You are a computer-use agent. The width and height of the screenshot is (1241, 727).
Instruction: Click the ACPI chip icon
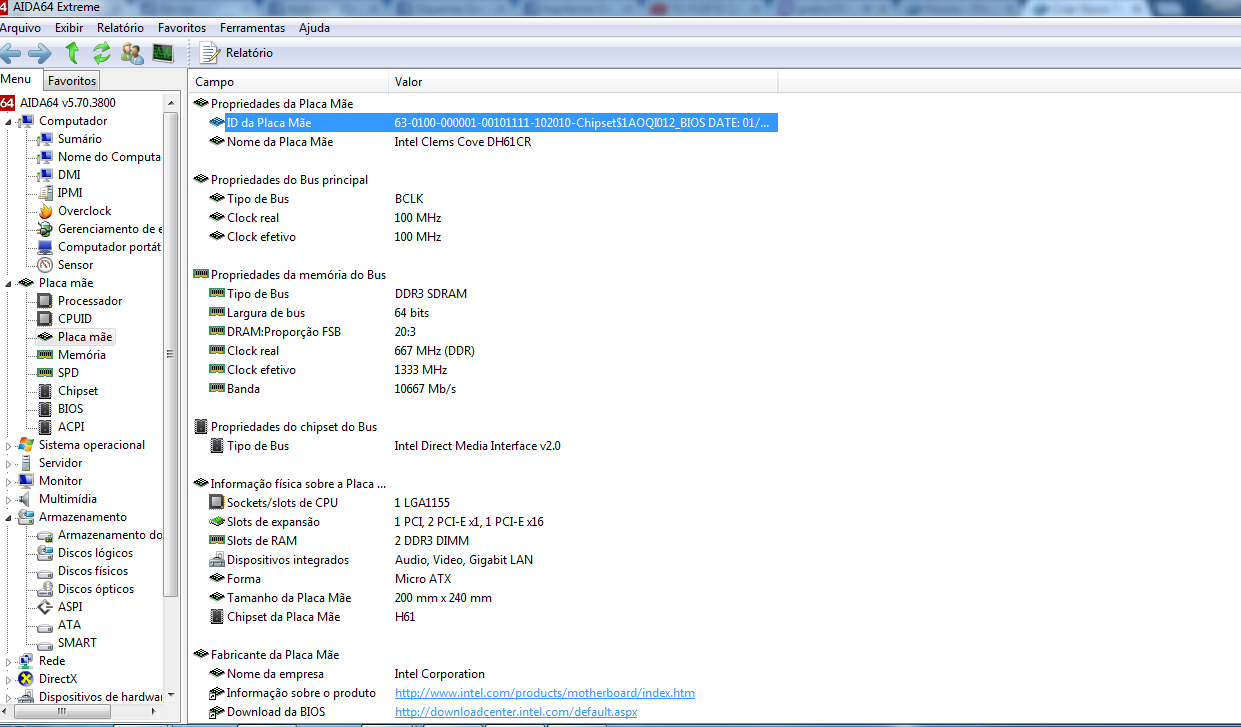45,427
